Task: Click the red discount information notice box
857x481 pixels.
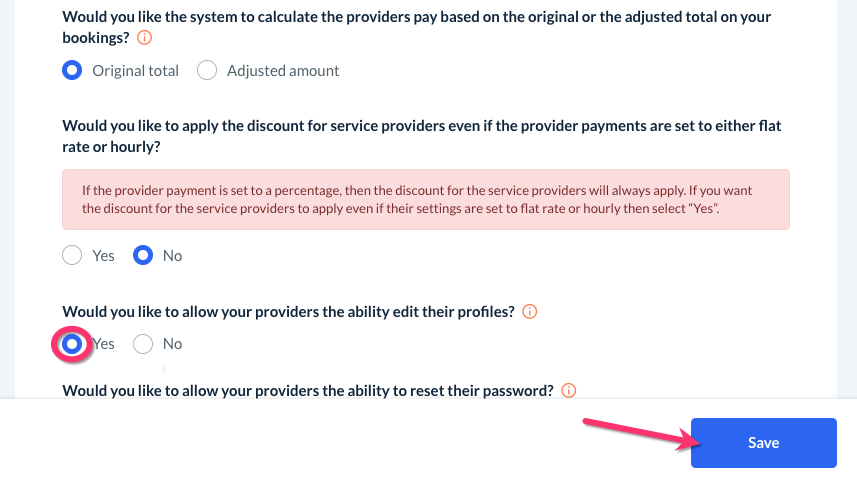Action: [x=425, y=200]
